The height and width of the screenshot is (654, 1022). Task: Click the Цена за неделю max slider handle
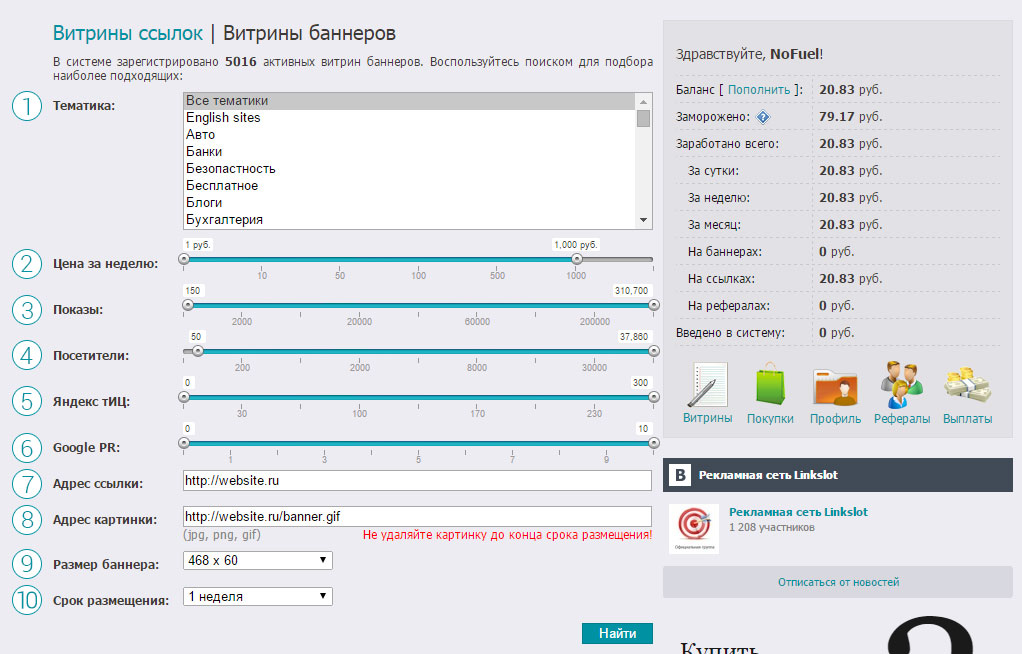point(577,259)
